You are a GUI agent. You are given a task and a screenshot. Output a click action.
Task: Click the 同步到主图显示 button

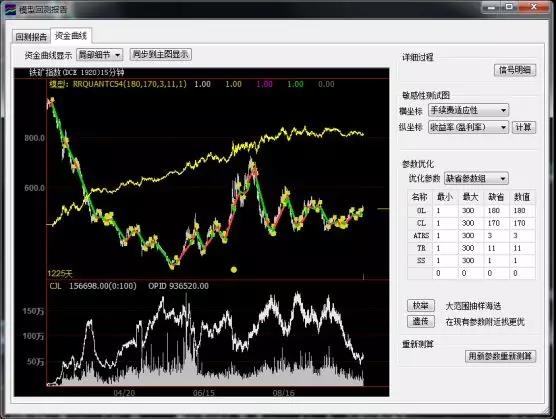pos(161,55)
